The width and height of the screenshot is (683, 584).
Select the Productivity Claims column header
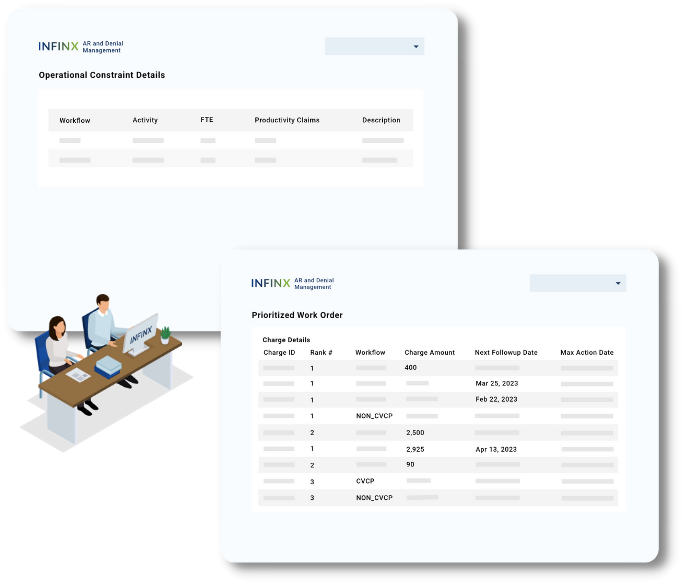(287, 120)
